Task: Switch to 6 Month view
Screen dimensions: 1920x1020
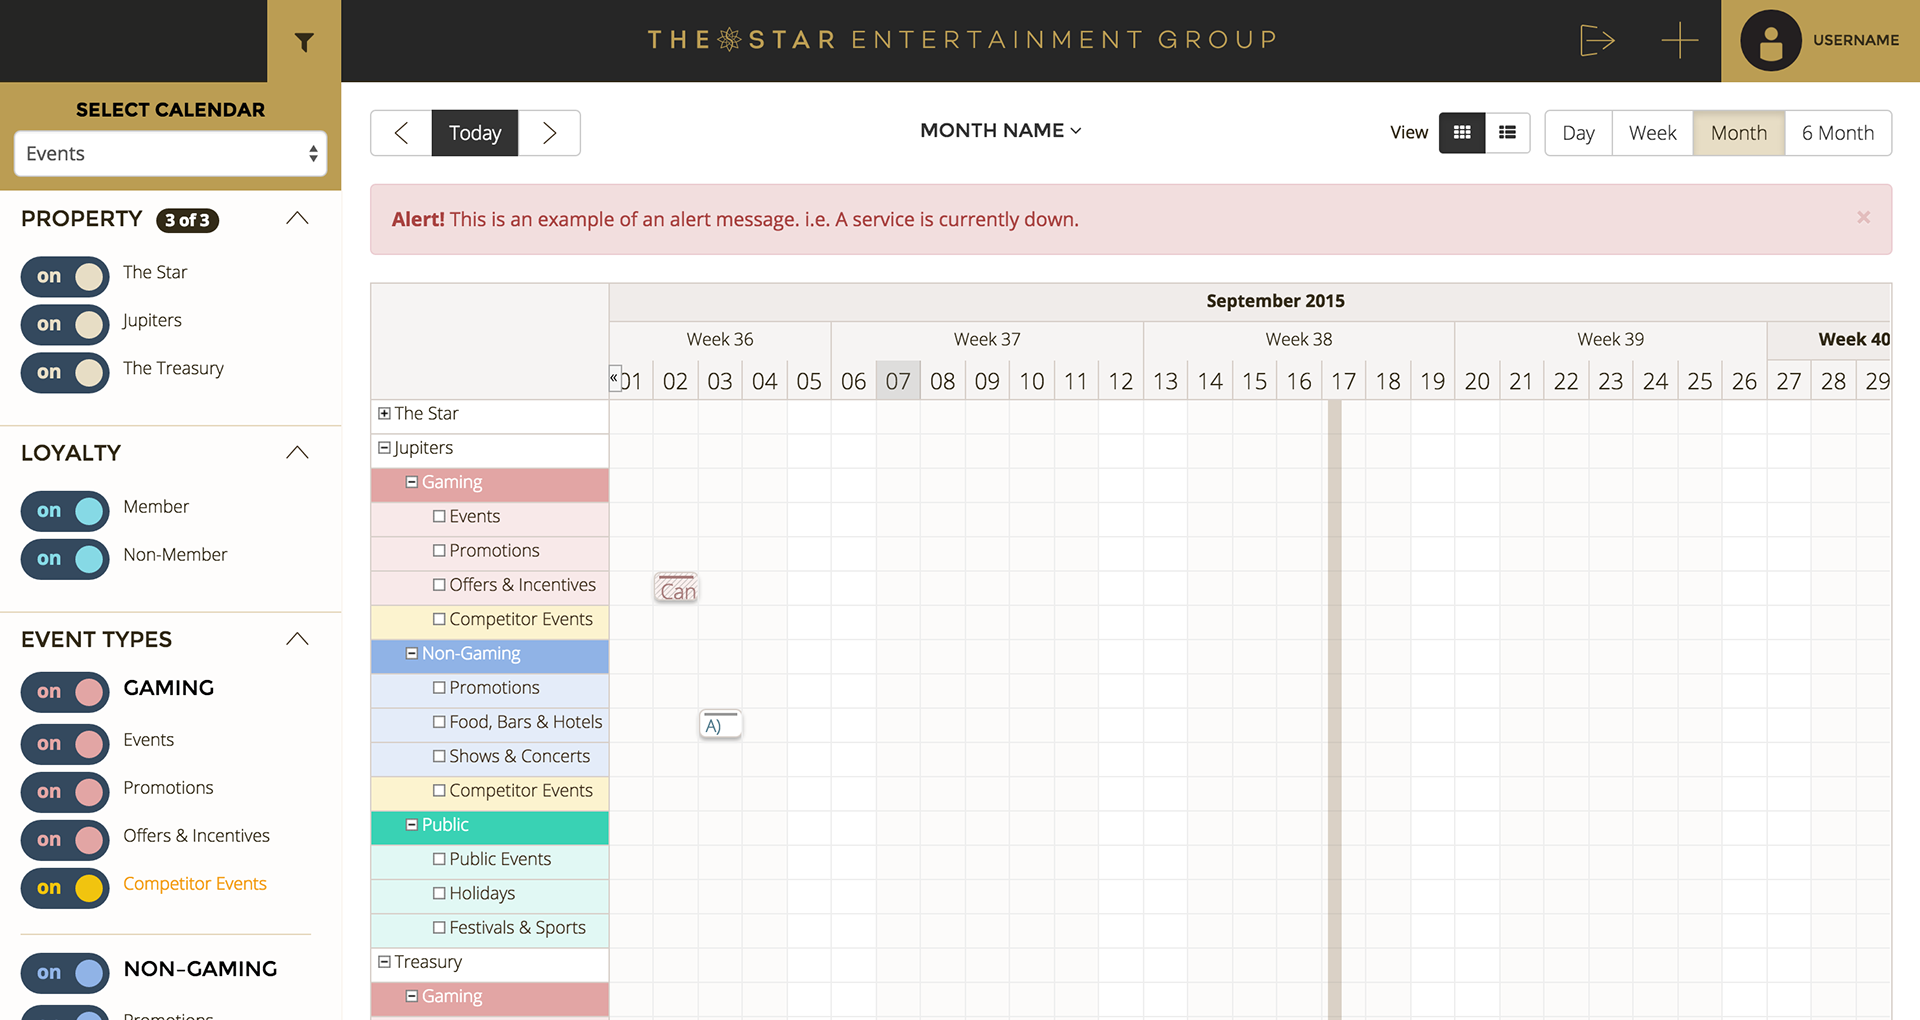Action: (1838, 133)
